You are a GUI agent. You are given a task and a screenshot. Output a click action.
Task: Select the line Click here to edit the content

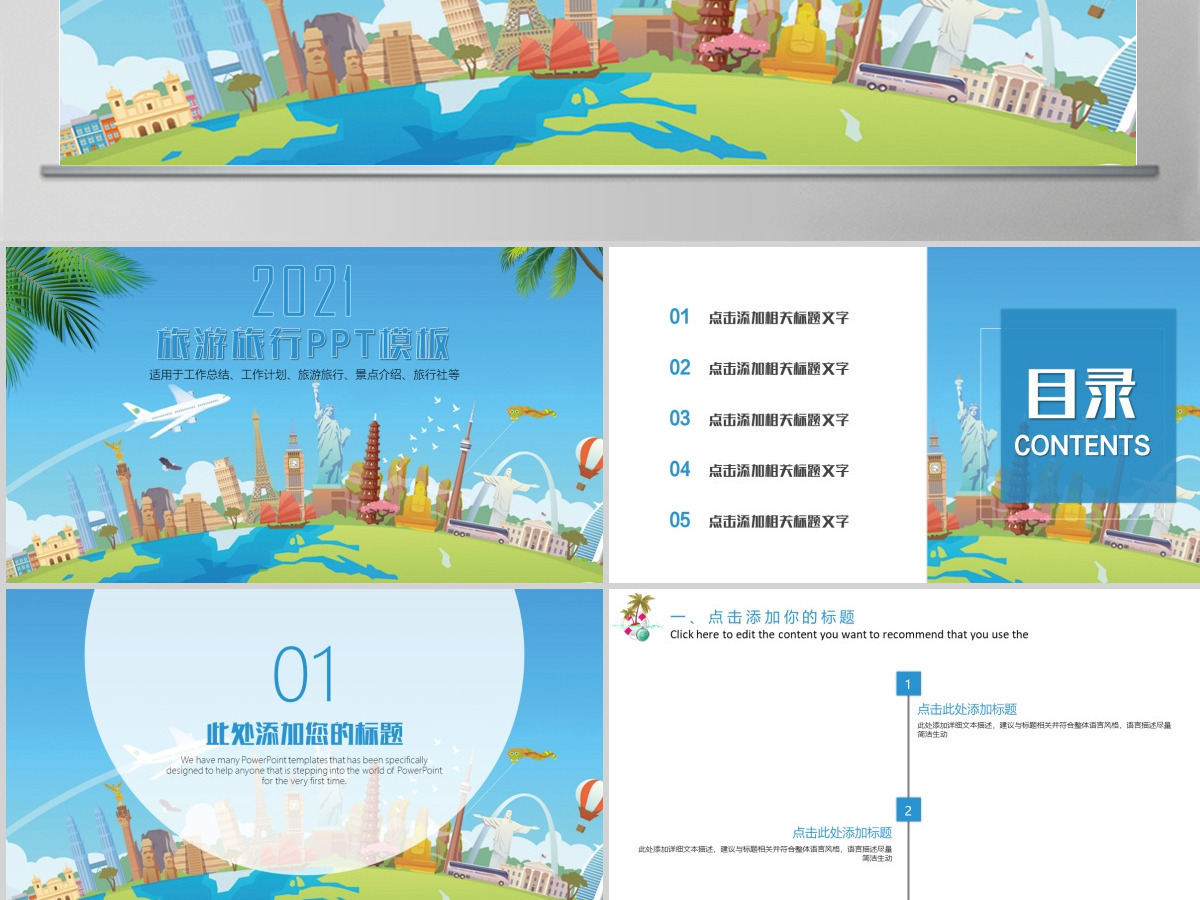point(849,634)
